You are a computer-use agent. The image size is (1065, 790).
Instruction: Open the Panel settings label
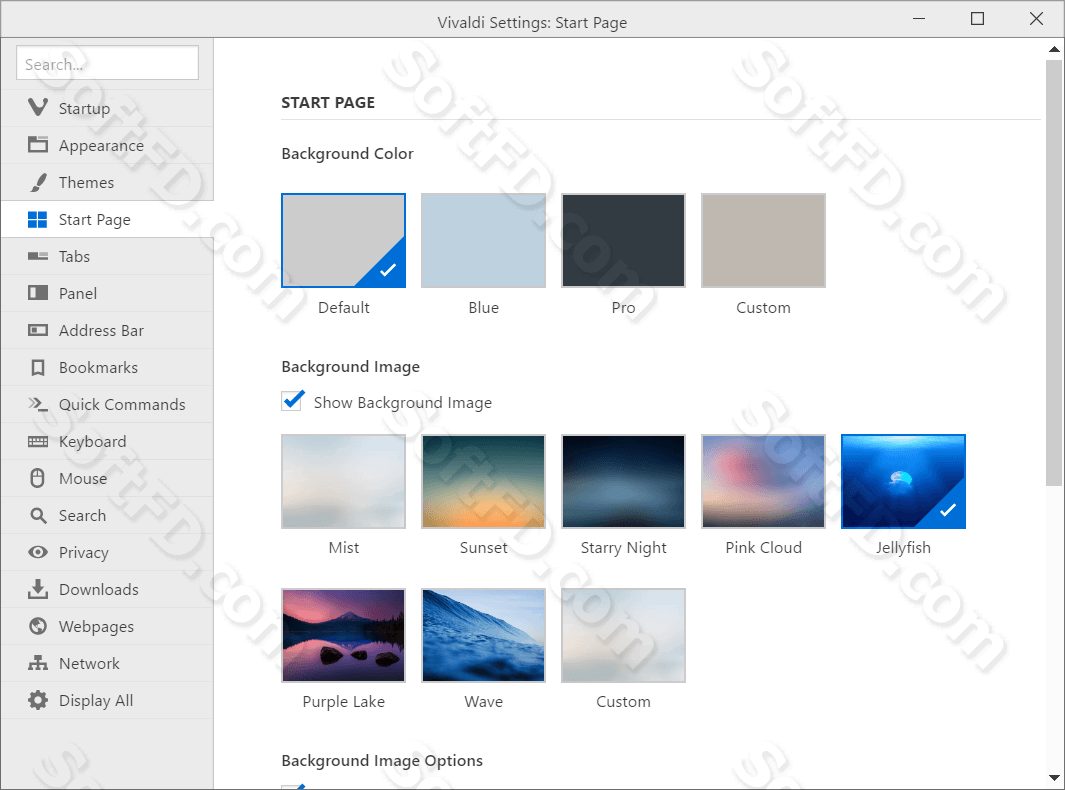(x=77, y=293)
